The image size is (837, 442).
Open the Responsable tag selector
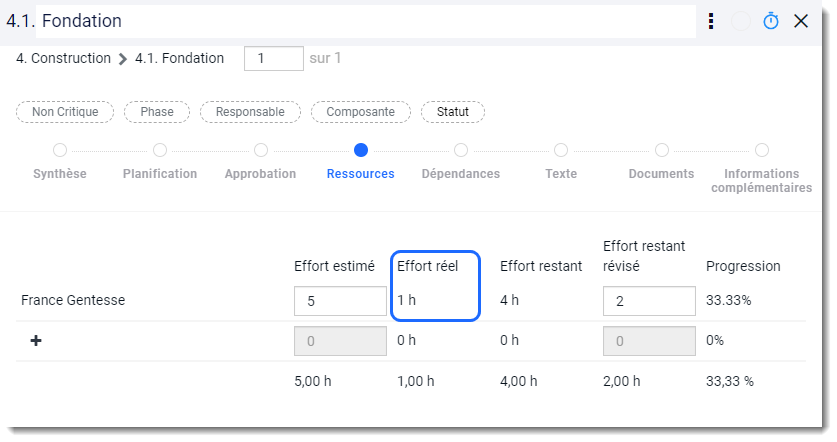[250, 112]
